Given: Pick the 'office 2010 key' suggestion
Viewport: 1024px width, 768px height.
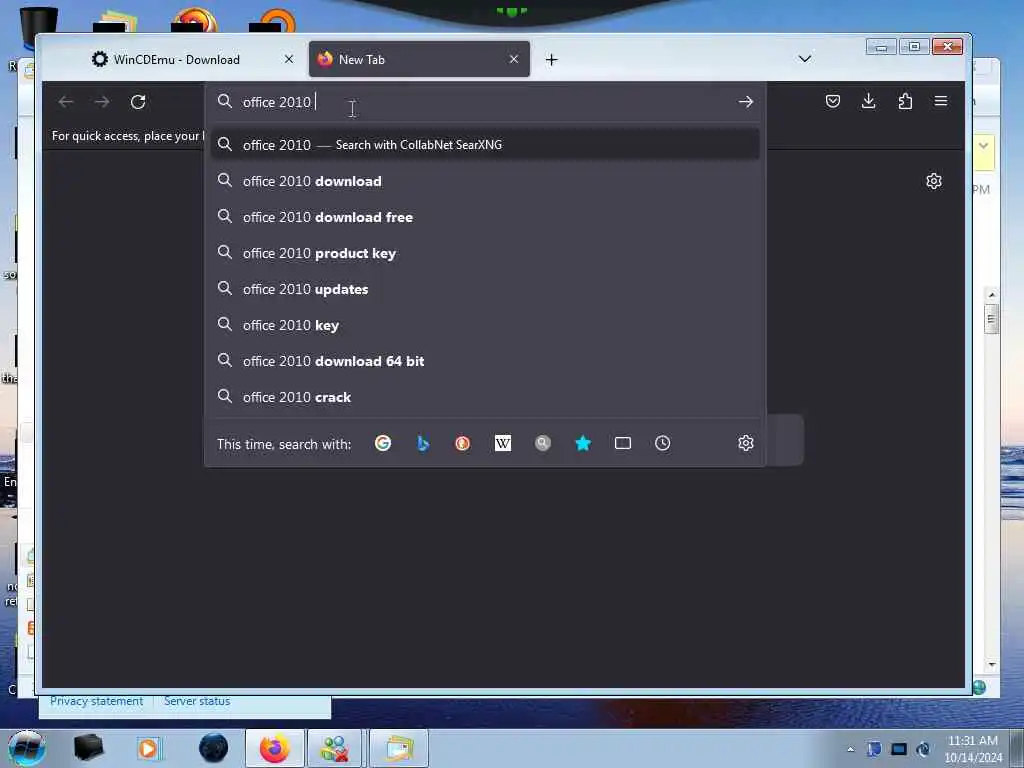Looking at the screenshot, I should pyautogui.click(x=485, y=325).
